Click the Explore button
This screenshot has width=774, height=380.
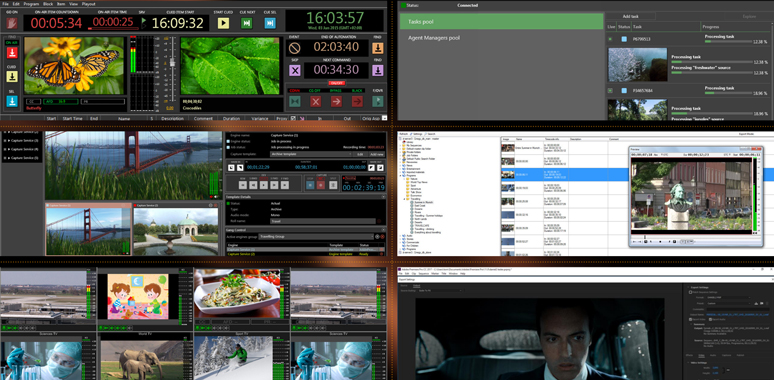[x=749, y=17]
